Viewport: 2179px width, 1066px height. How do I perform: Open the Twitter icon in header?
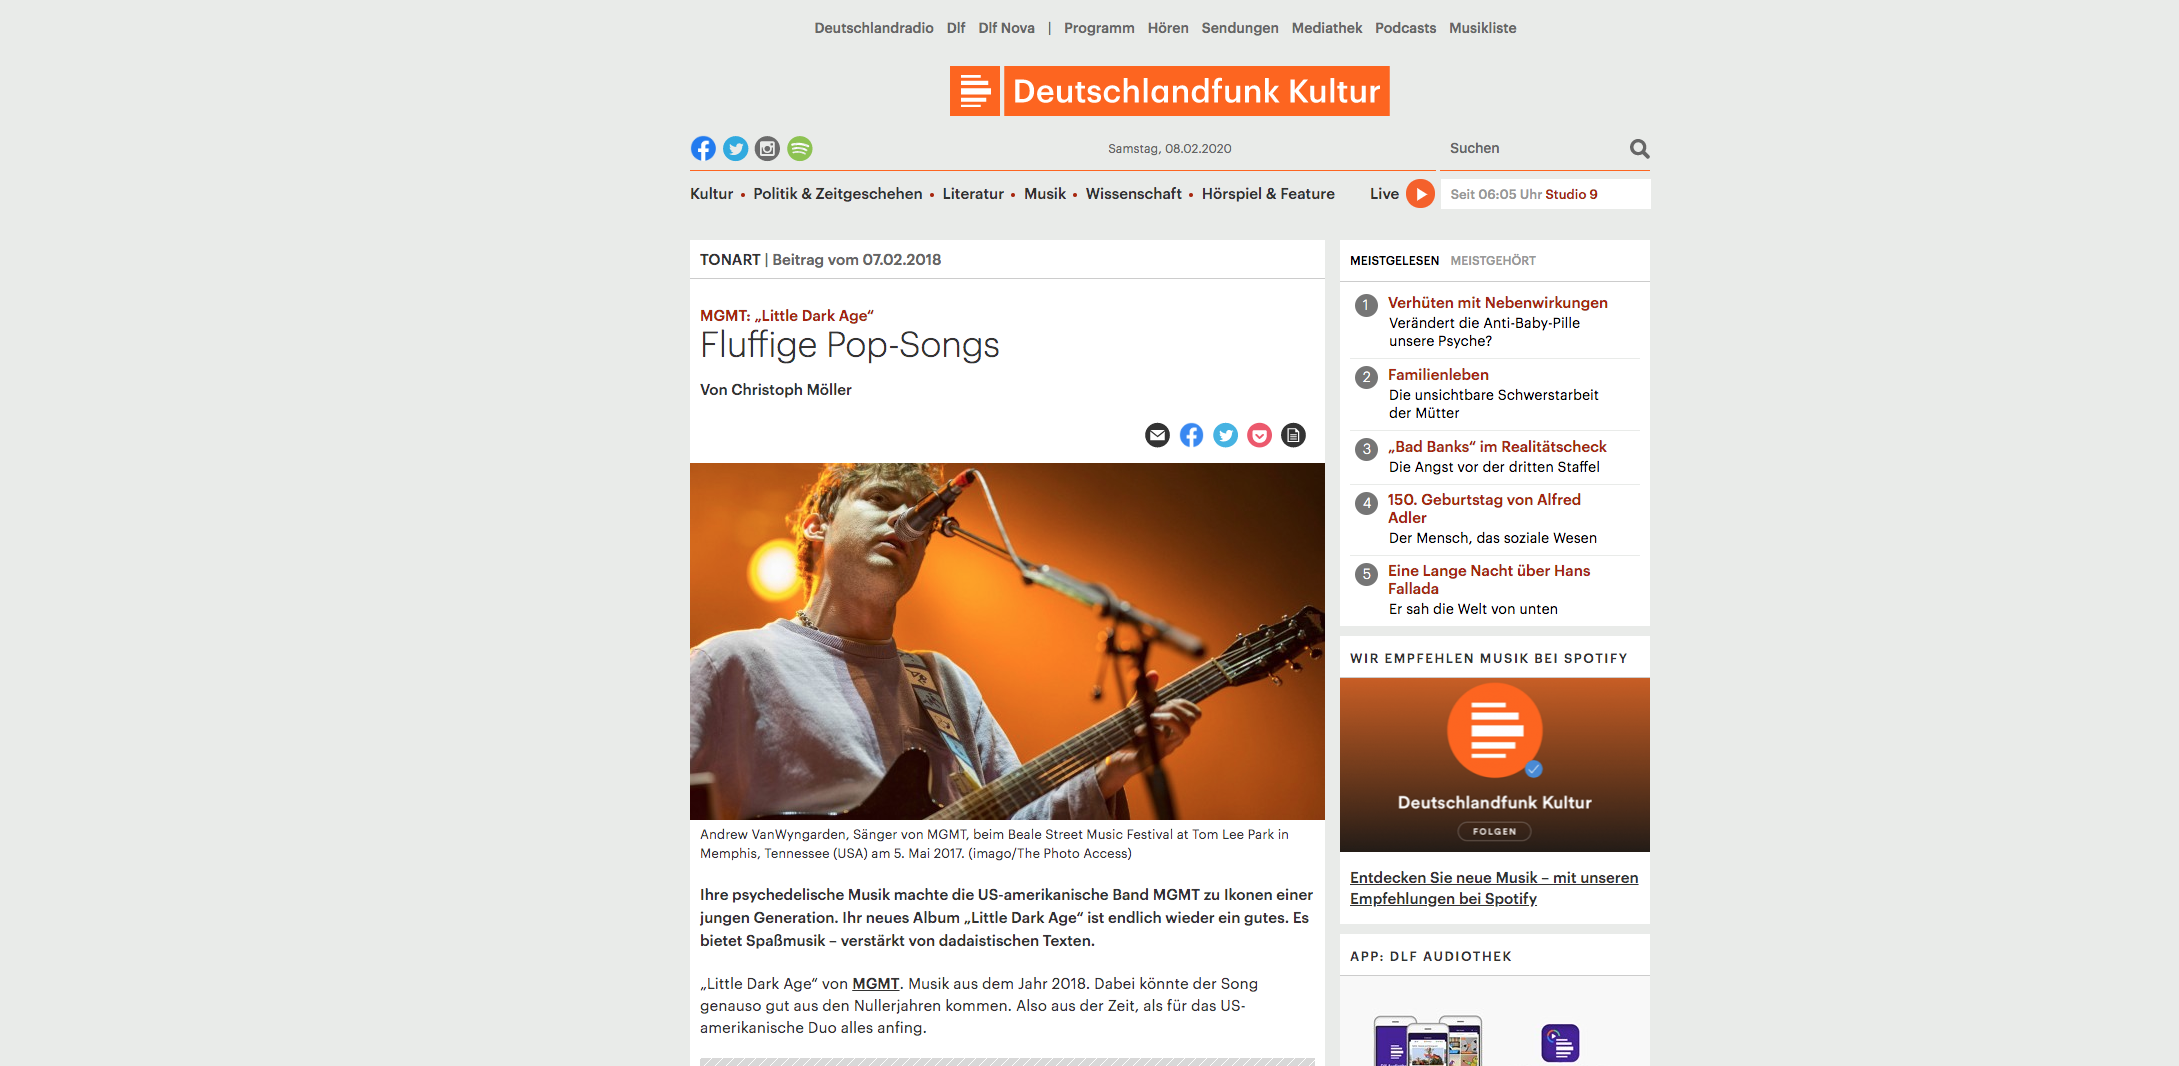(735, 149)
